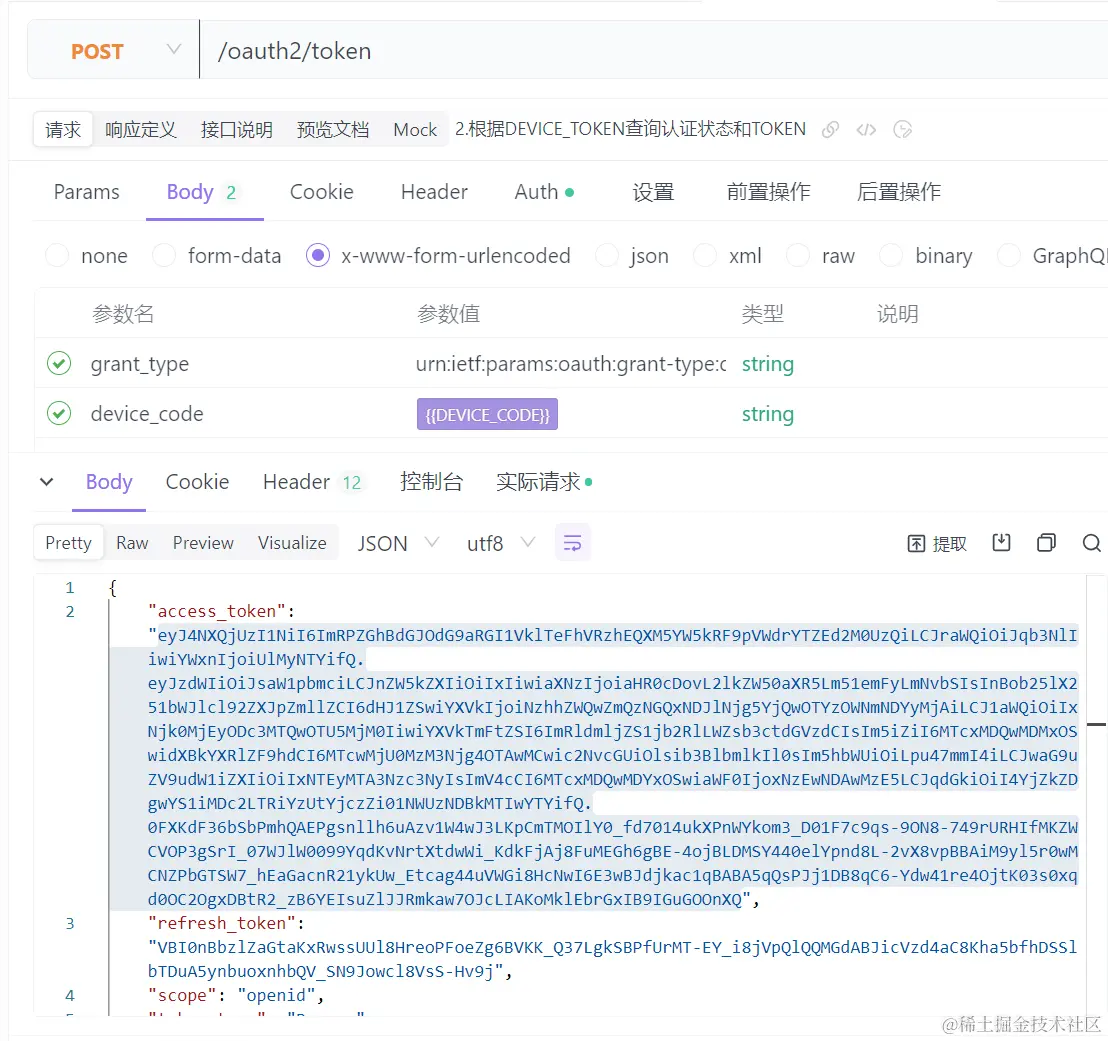Copy the response with the copy icon

point(1047,543)
